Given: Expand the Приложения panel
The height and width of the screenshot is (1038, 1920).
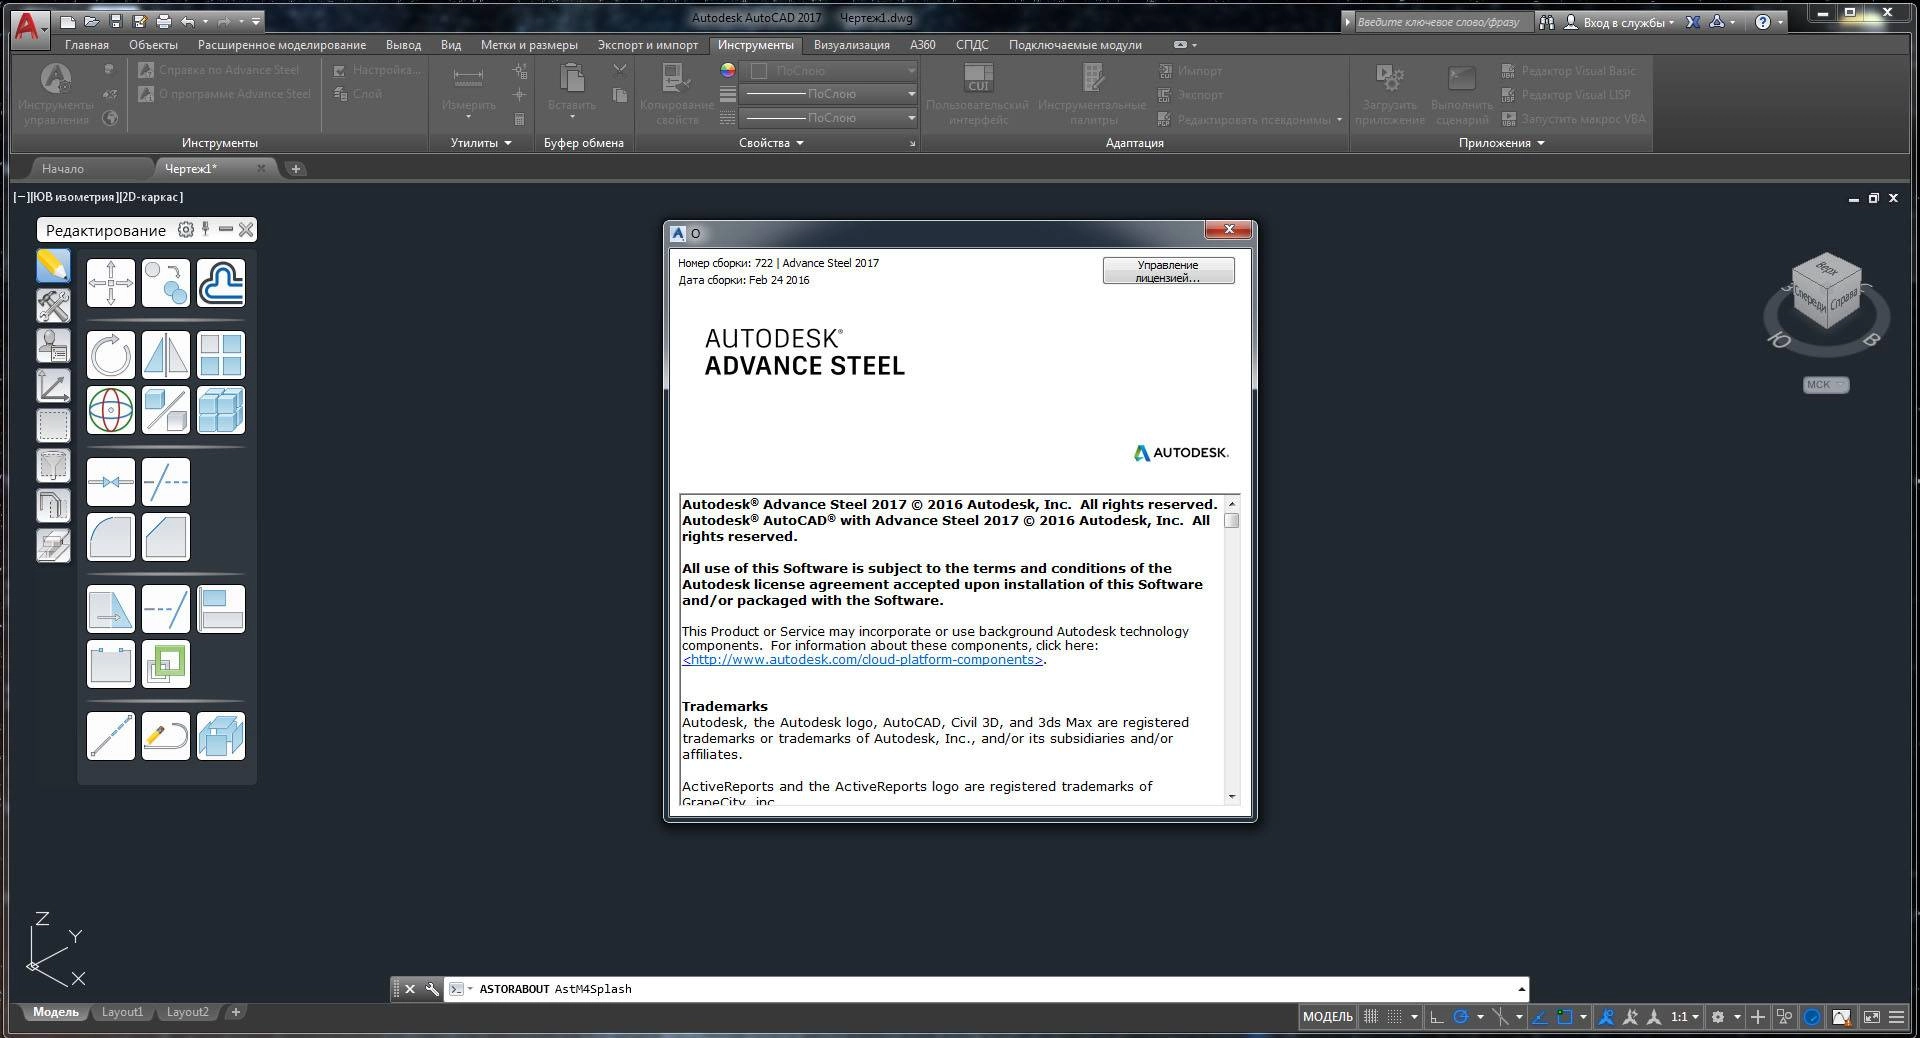Looking at the screenshot, I should [x=1502, y=143].
